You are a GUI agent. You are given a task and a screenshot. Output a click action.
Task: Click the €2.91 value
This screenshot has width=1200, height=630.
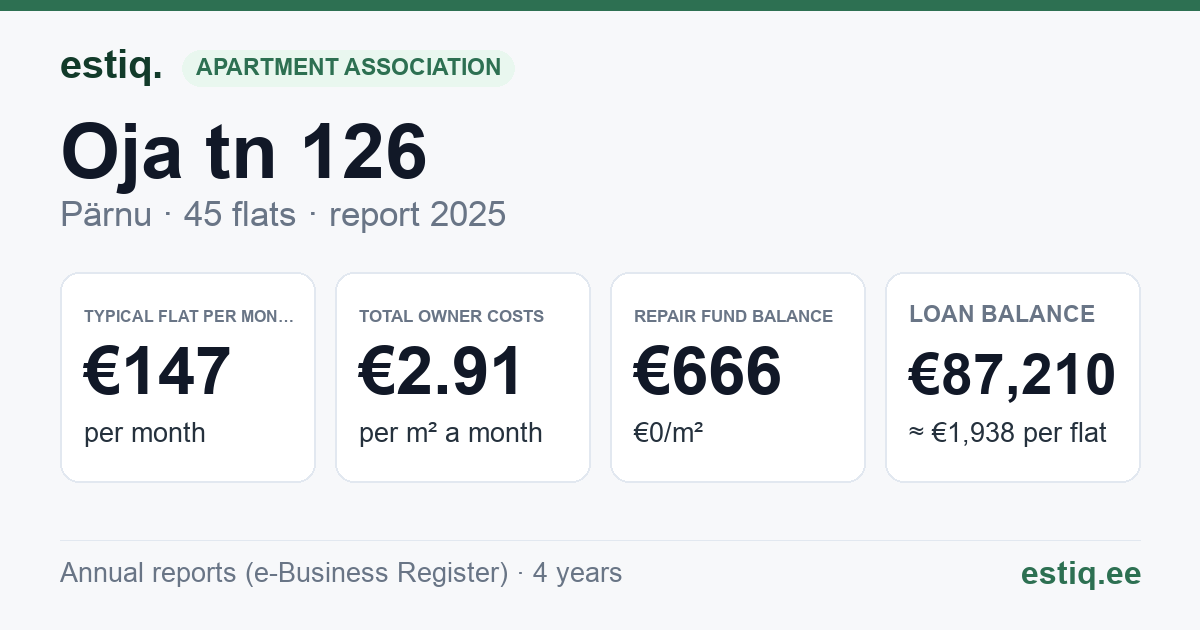coord(441,371)
